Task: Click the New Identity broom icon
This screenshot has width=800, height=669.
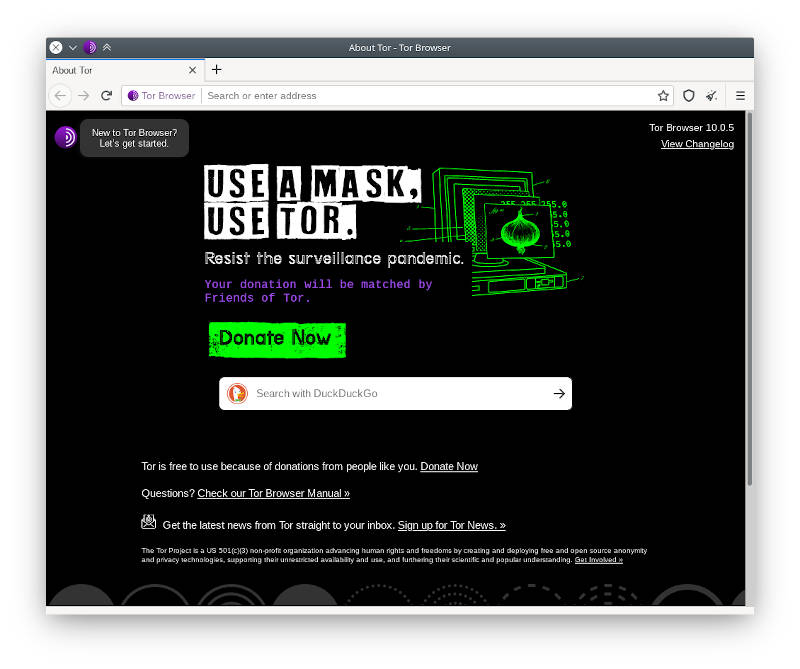Action: 711,95
